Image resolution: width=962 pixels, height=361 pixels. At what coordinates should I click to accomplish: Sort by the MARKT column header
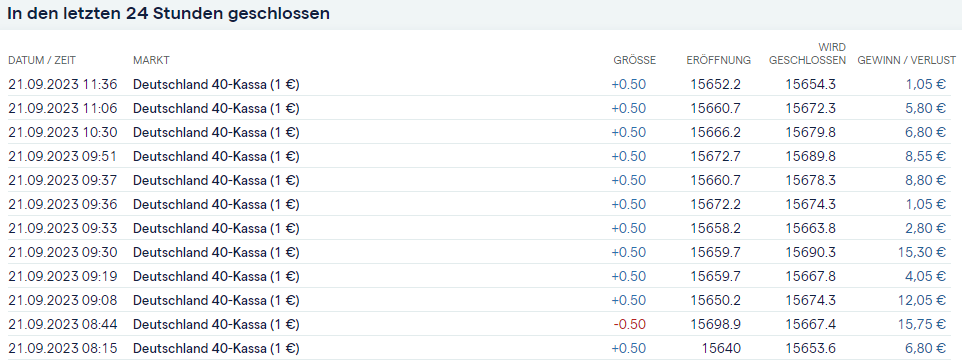click(x=151, y=60)
